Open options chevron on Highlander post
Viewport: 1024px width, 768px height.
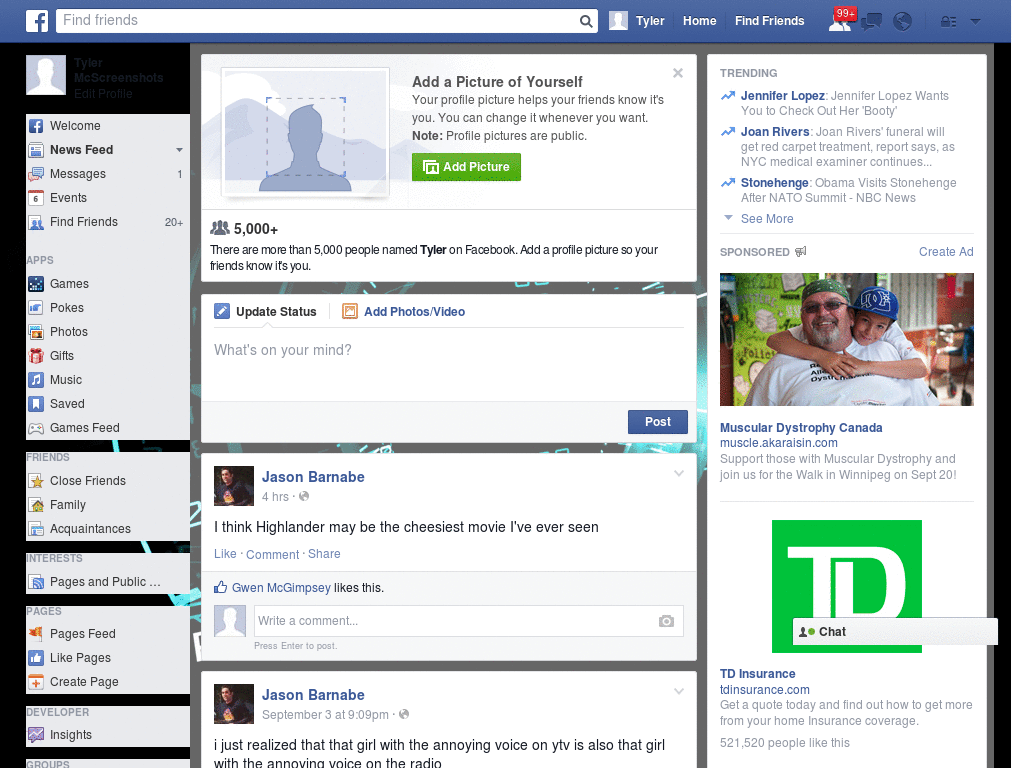click(679, 473)
